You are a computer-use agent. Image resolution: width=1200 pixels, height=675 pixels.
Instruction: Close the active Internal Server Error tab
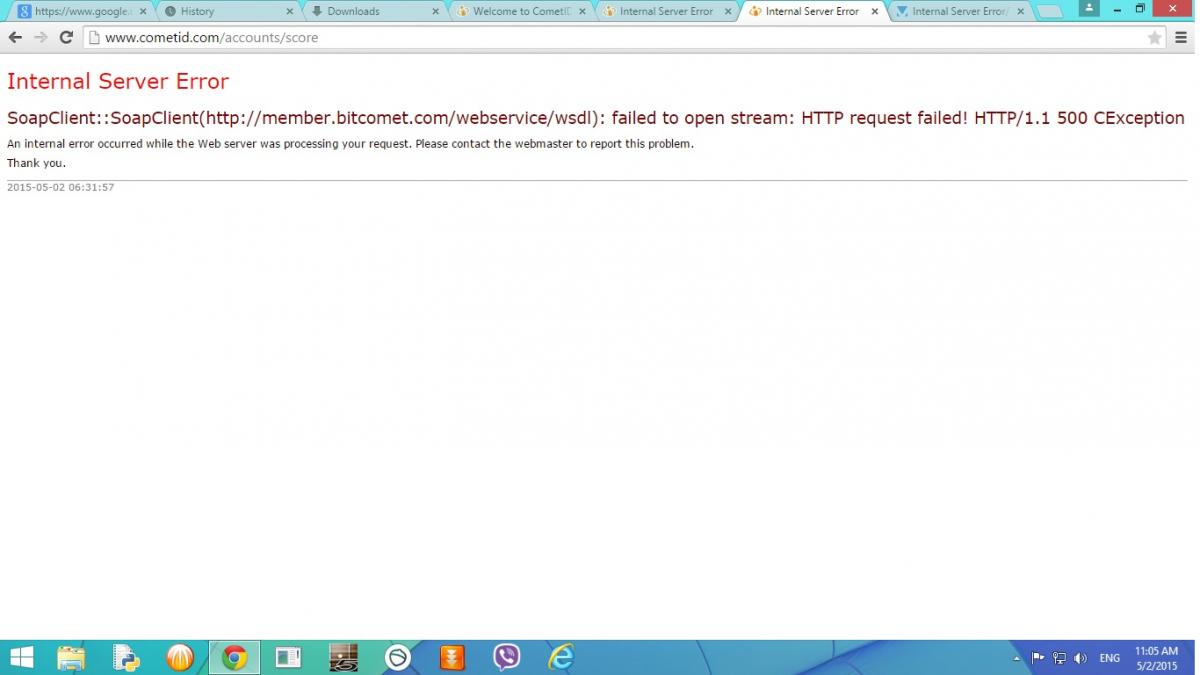coord(875,12)
